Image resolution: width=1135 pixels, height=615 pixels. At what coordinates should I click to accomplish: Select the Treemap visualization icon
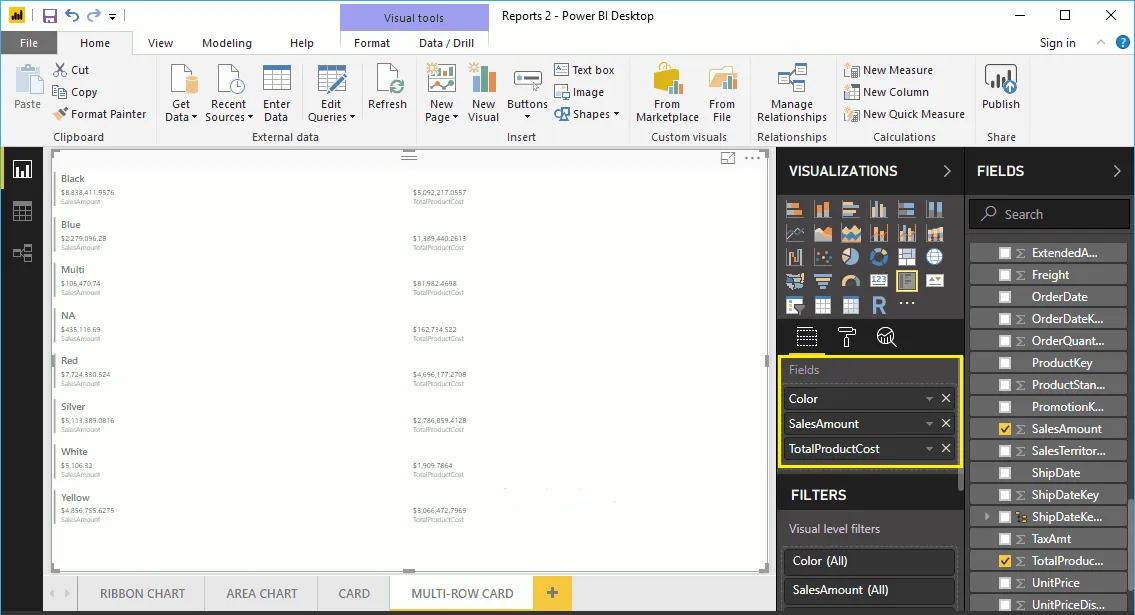tap(907, 255)
